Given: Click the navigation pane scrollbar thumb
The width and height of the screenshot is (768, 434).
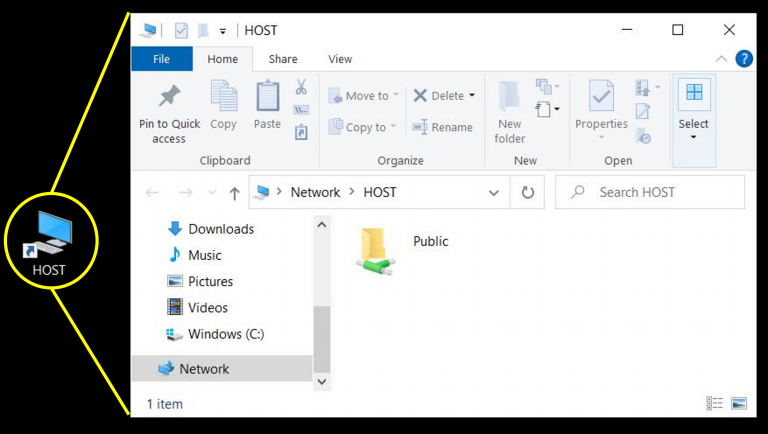Looking at the screenshot, I should tap(322, 339).
